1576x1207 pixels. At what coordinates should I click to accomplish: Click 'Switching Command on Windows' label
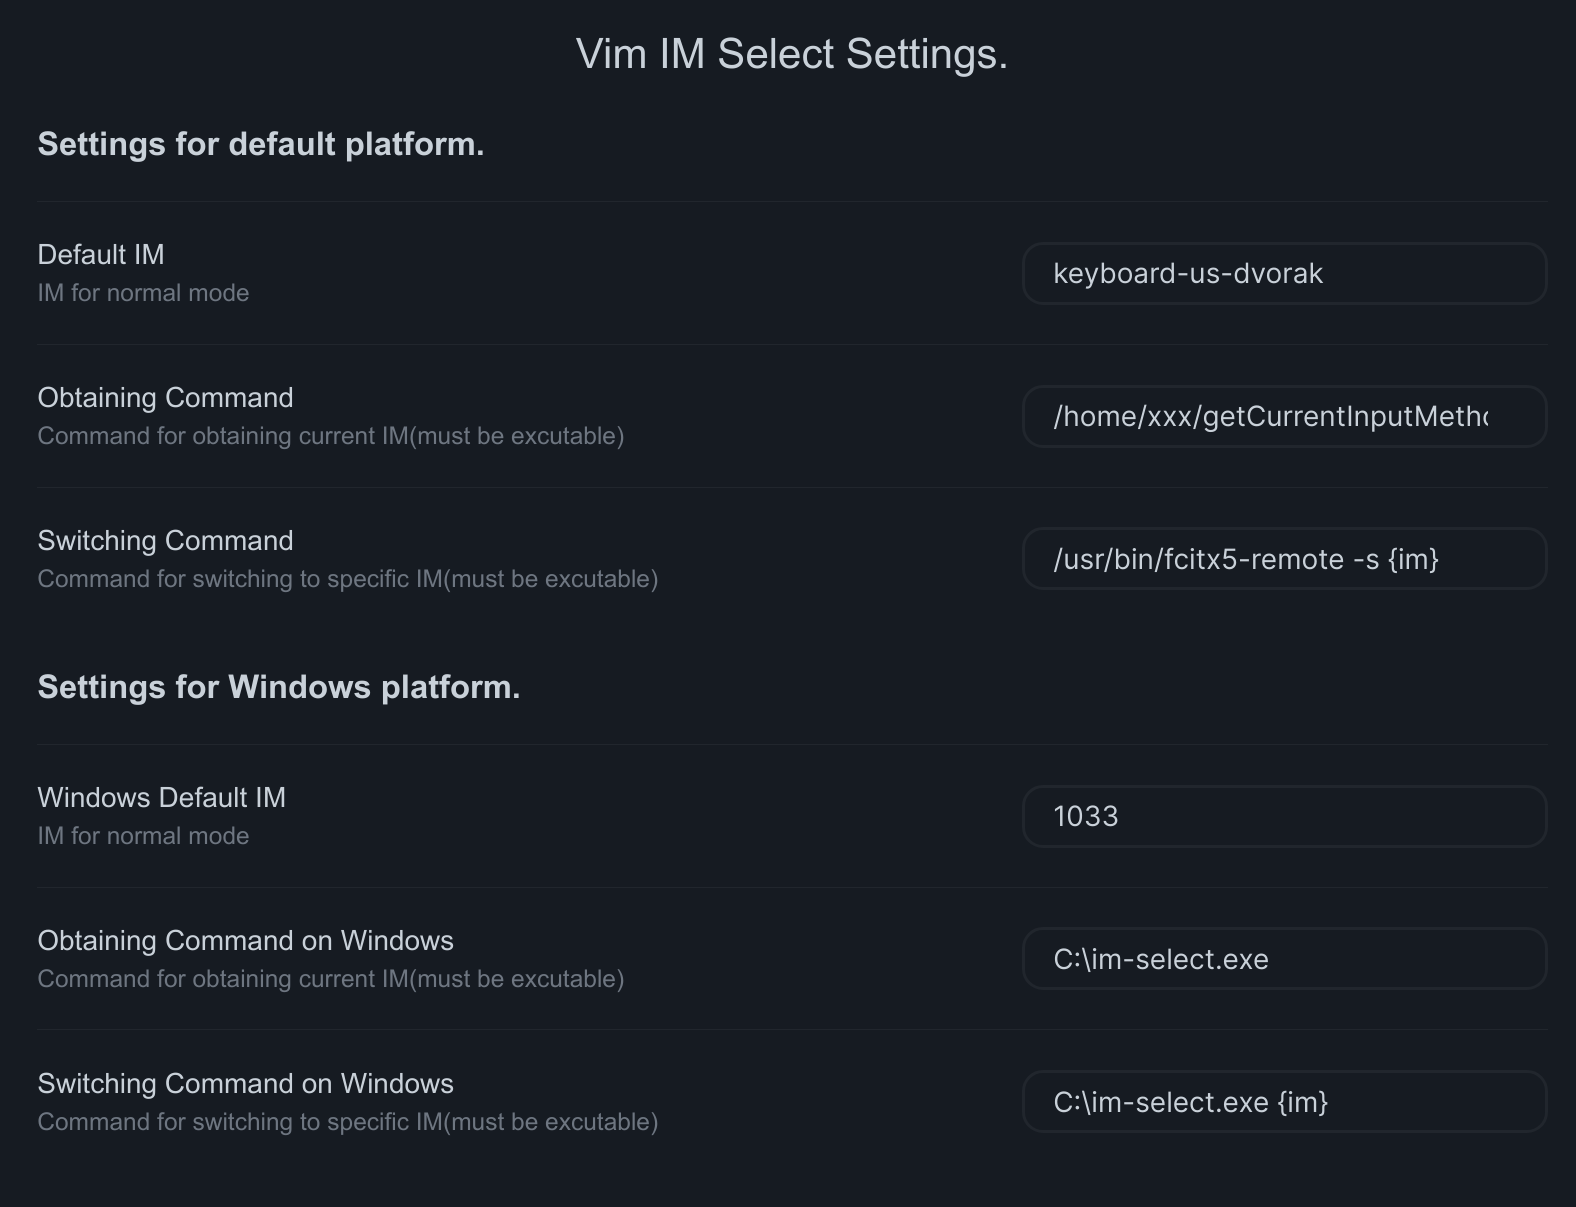[x=246, y=1084]
